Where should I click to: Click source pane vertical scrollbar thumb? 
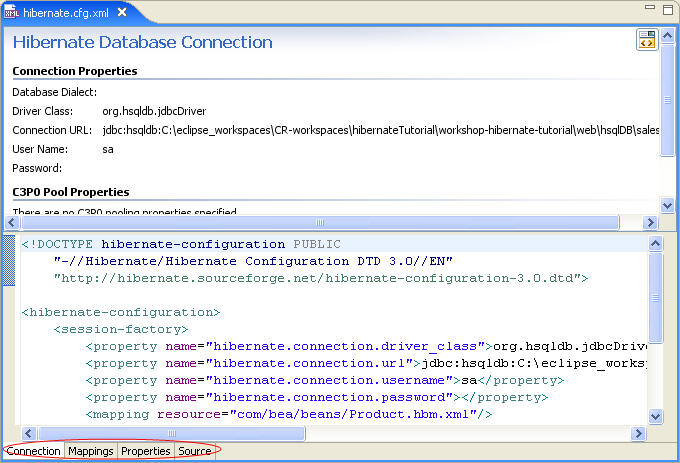click(x=655, y=298)
